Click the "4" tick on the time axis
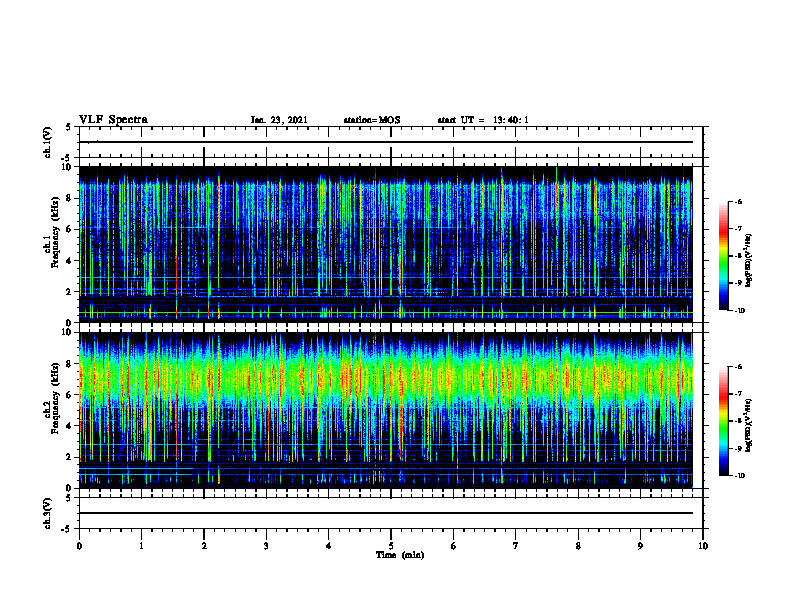This screenshot has height=612, width=792. tap(329, 546)
